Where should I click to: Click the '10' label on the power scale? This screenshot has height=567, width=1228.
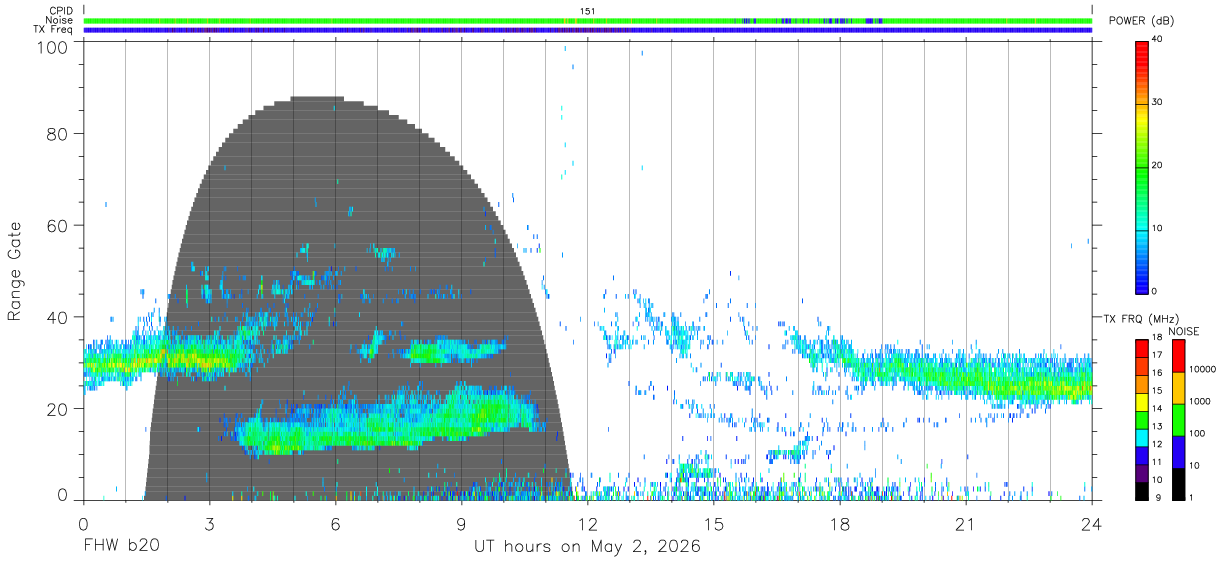pos(1157,229)
